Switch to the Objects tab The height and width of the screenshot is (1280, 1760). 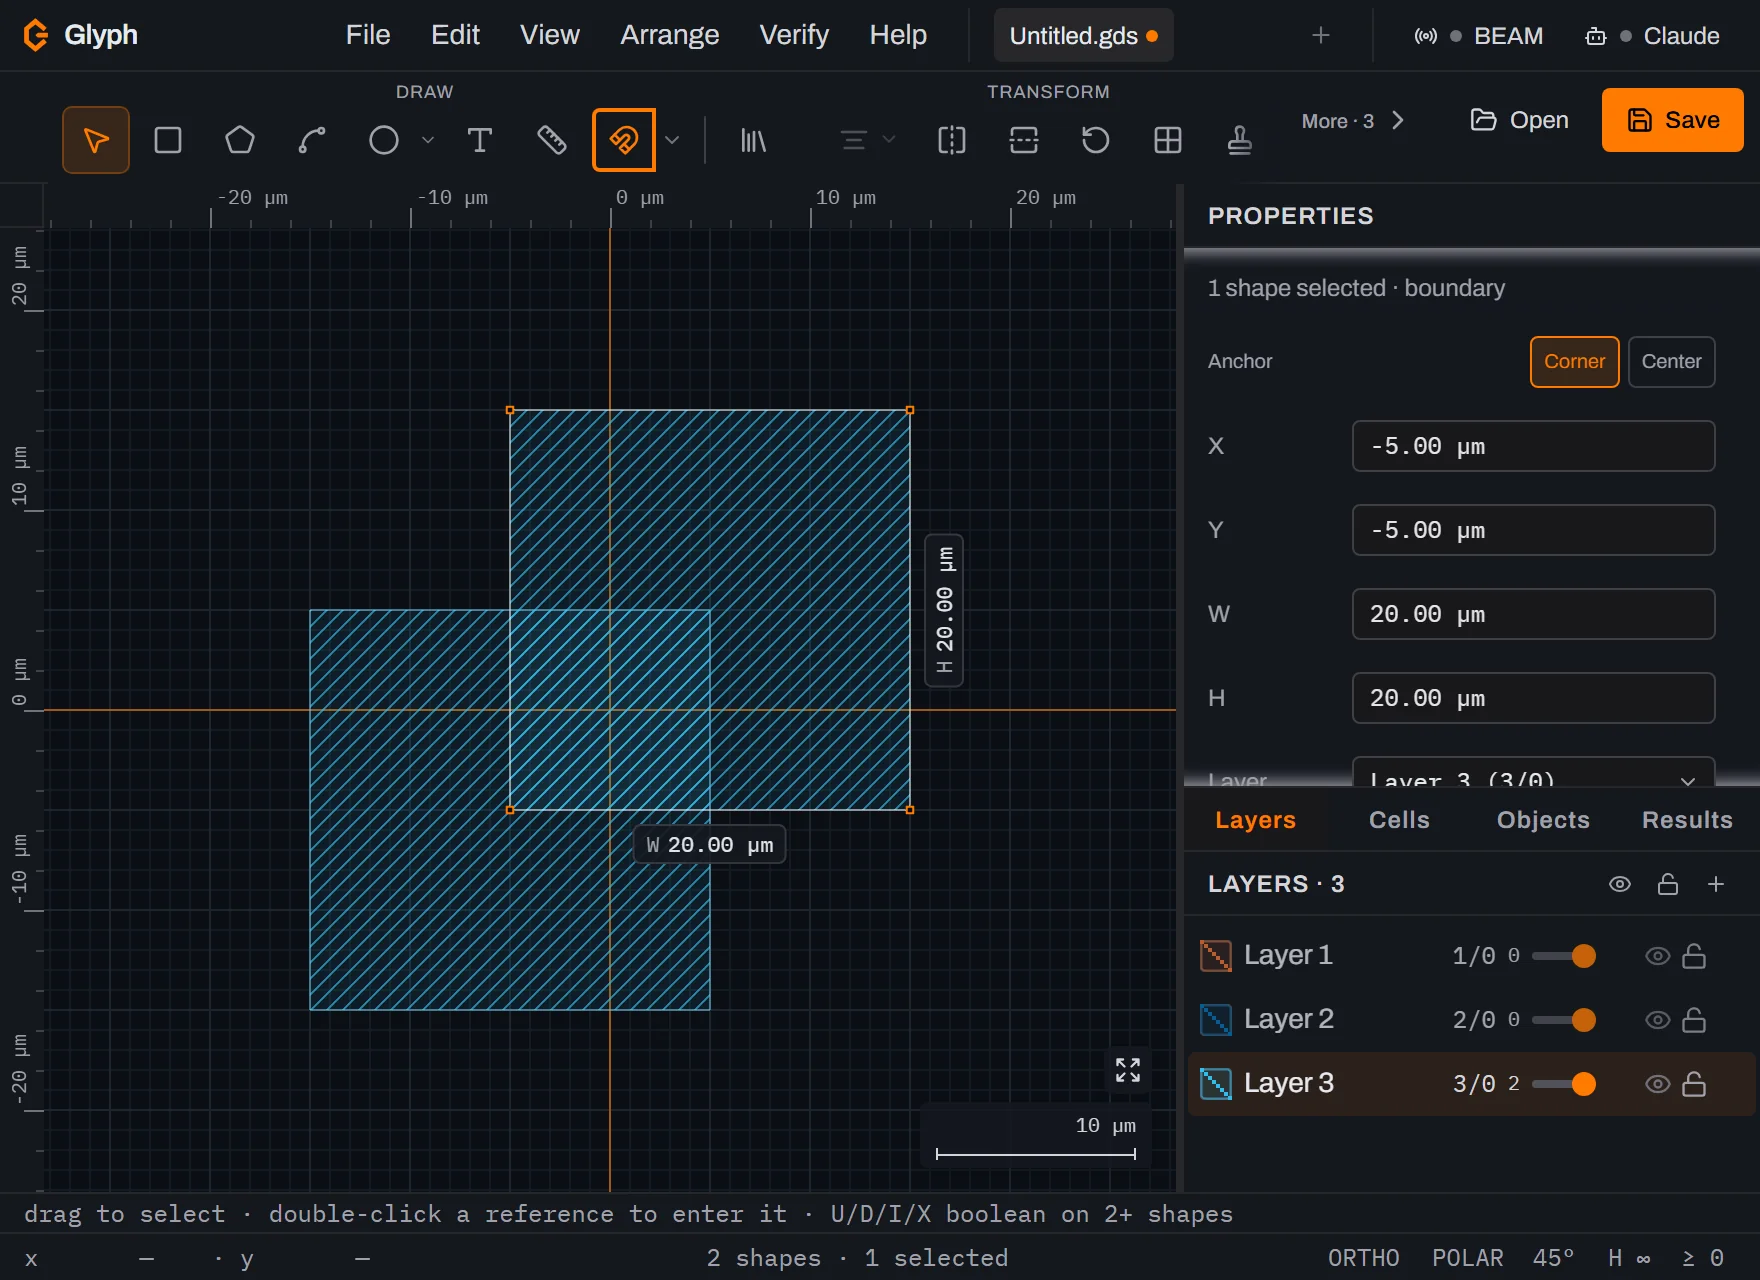(1543, 820)
